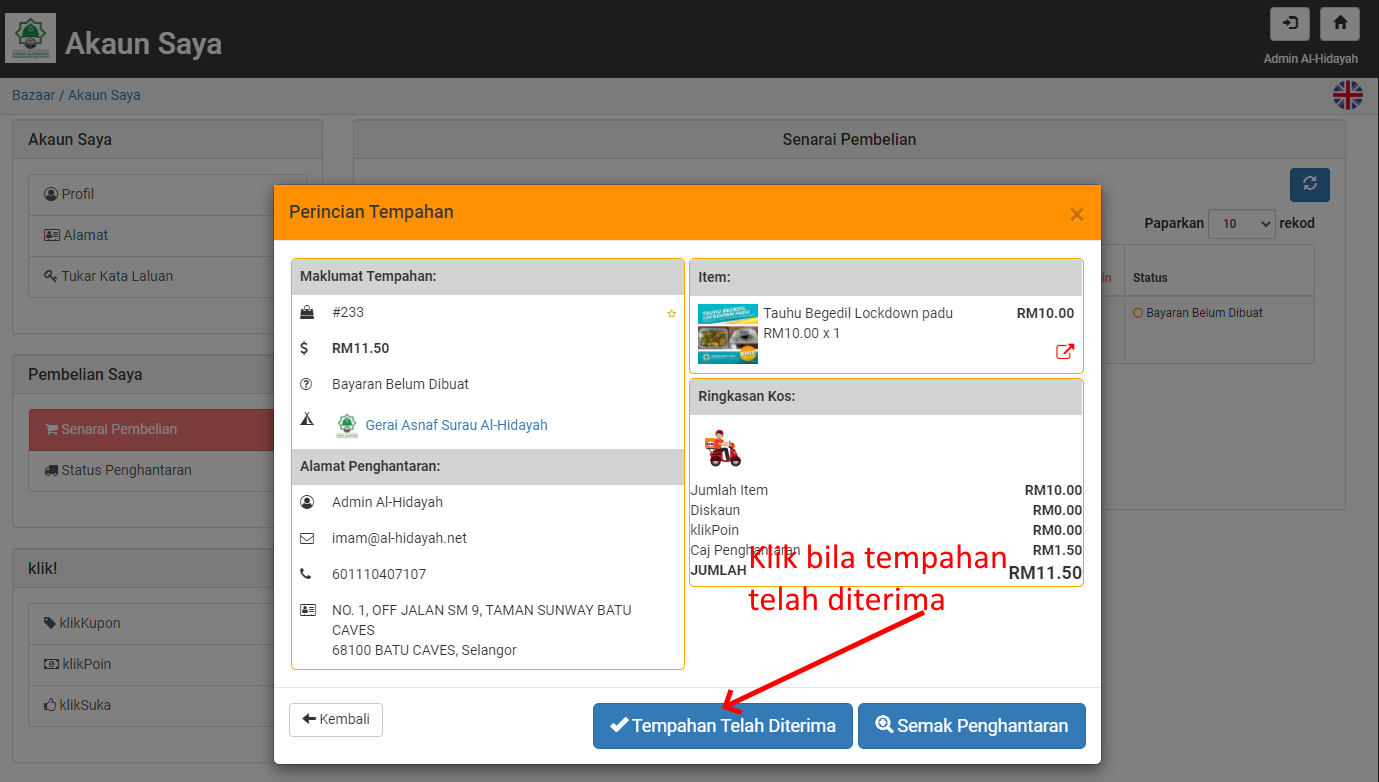The image size is (1379, 782).
Task: Click the refresh list icon button
Action: pos(1309,185)
